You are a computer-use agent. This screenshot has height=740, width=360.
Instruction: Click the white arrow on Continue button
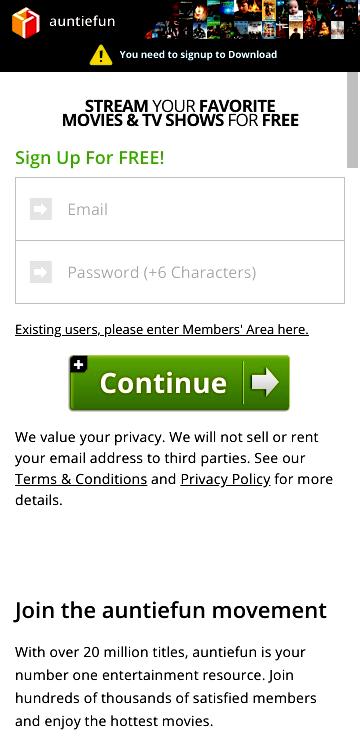click(x=265, y=382)
